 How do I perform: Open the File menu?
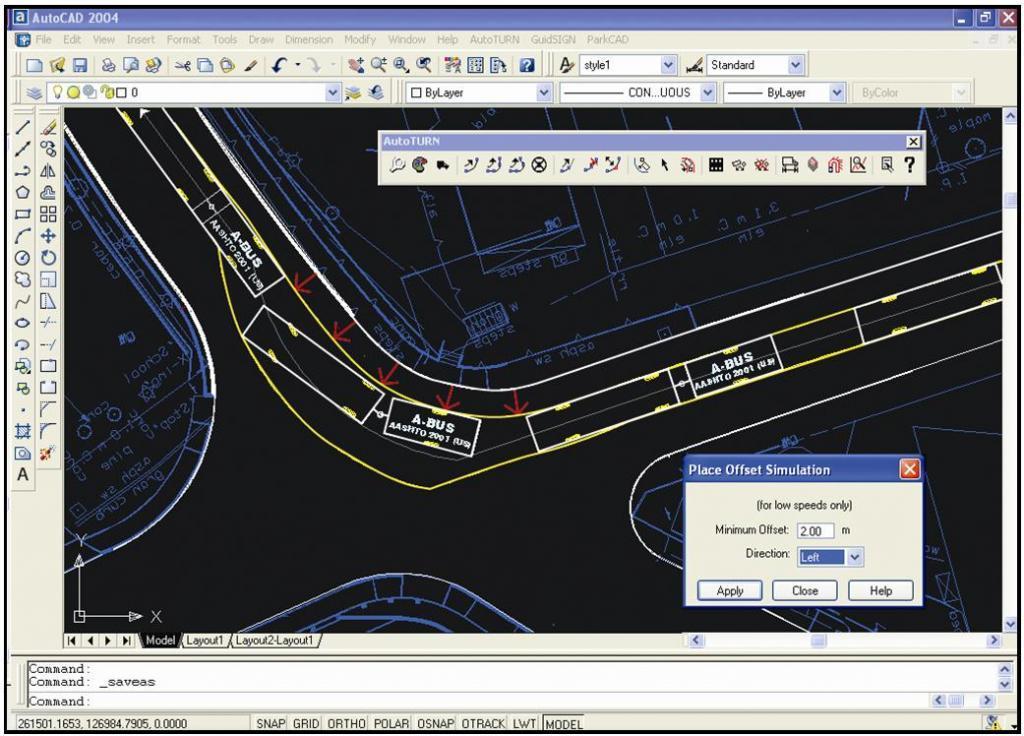click(x=44, y=39)
